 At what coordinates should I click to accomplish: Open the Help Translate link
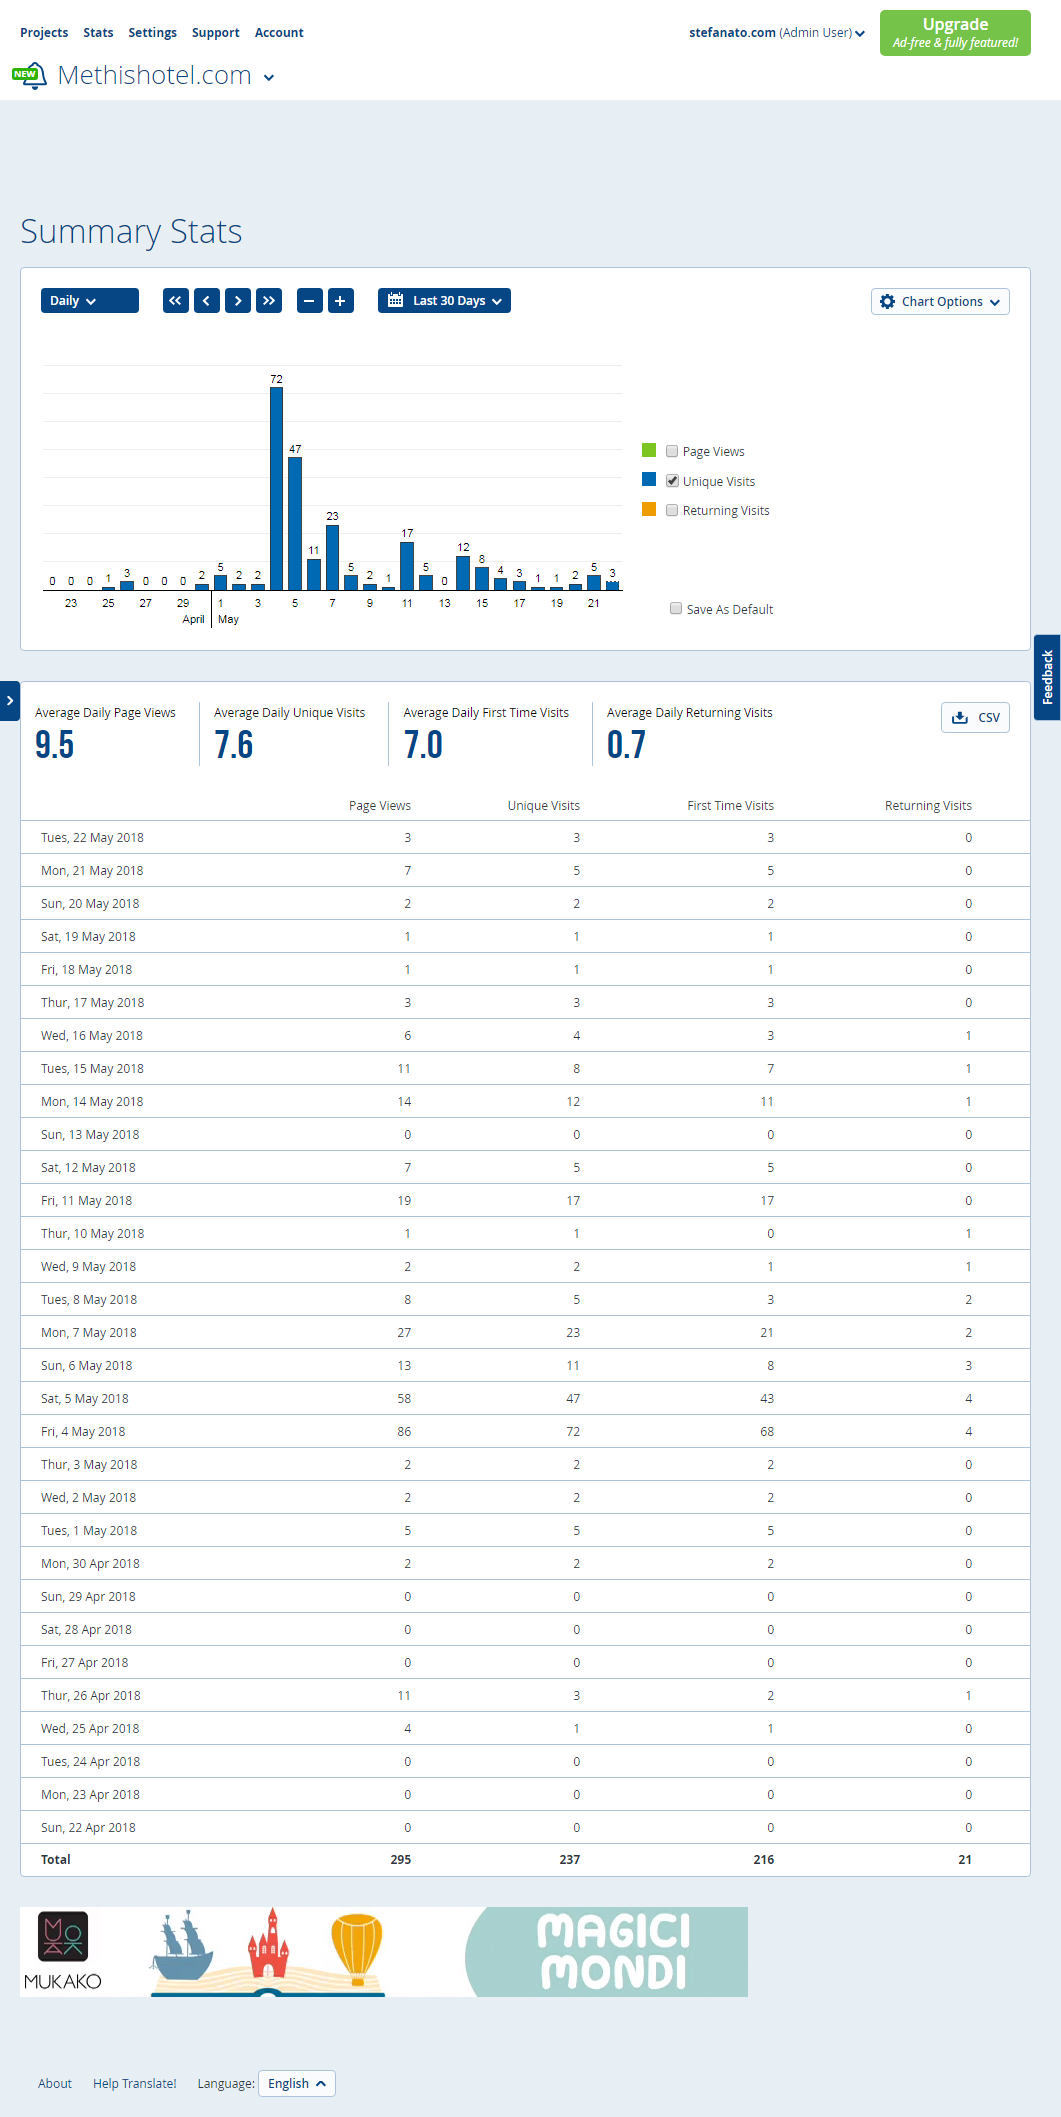pyautogui.click(x=135, y=2083)
